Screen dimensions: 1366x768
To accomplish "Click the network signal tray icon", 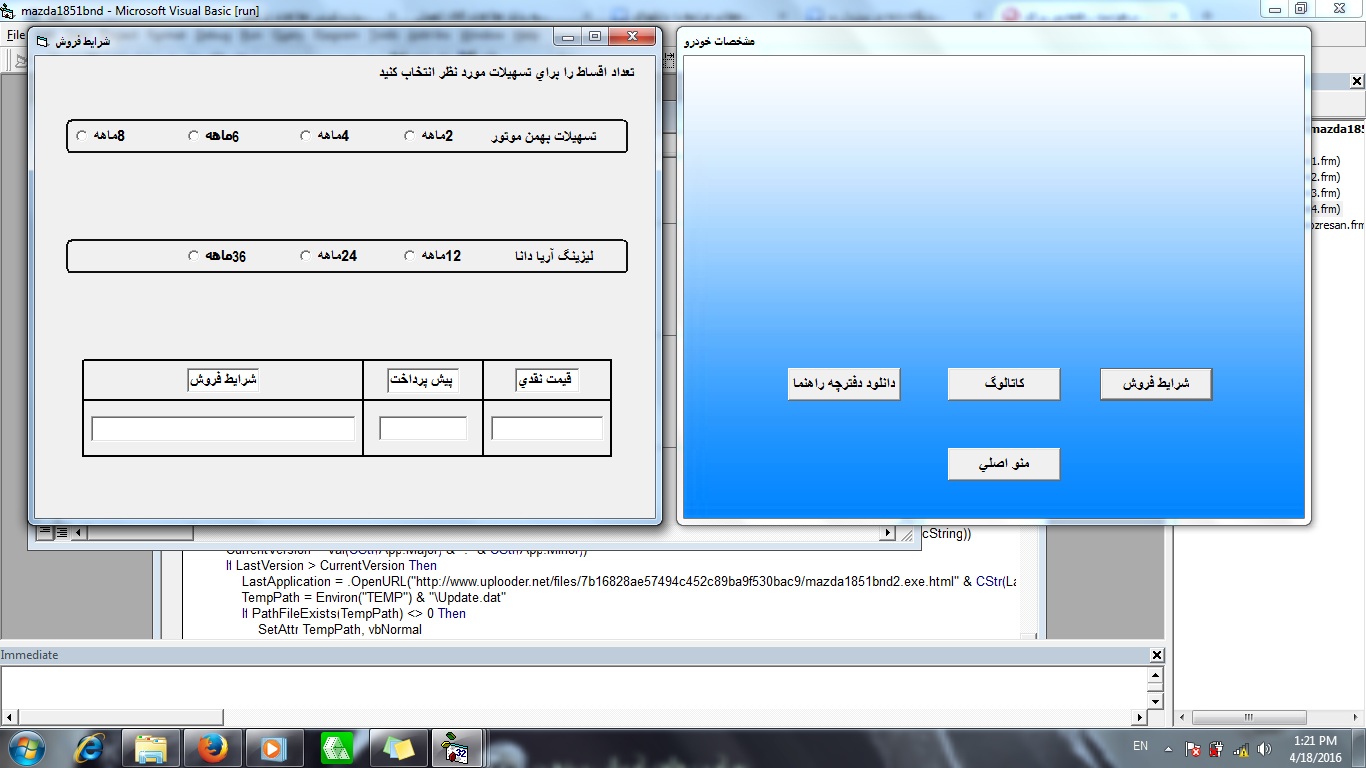I will [x=1241, y=748].
